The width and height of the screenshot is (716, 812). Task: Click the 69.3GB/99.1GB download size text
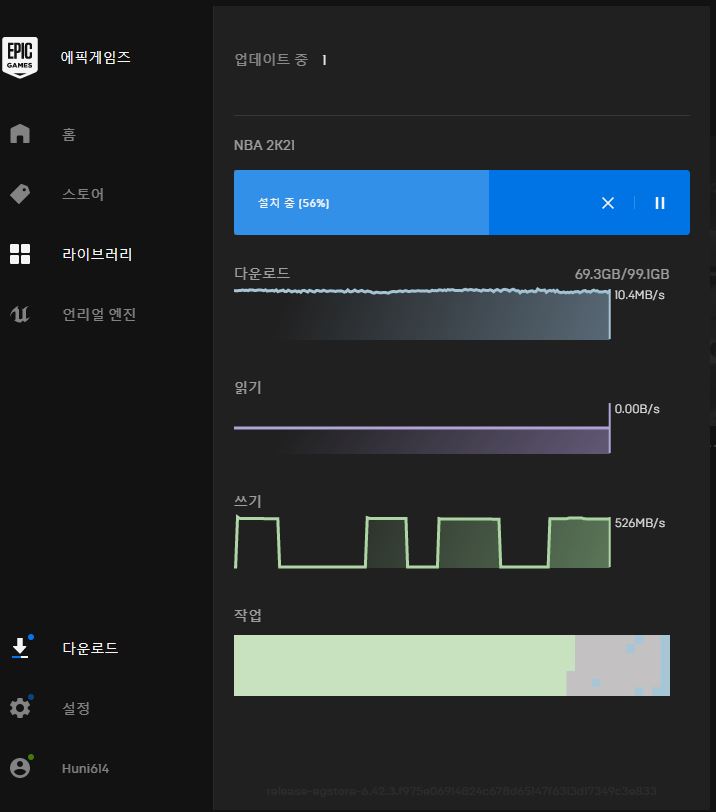coord(622,274)
